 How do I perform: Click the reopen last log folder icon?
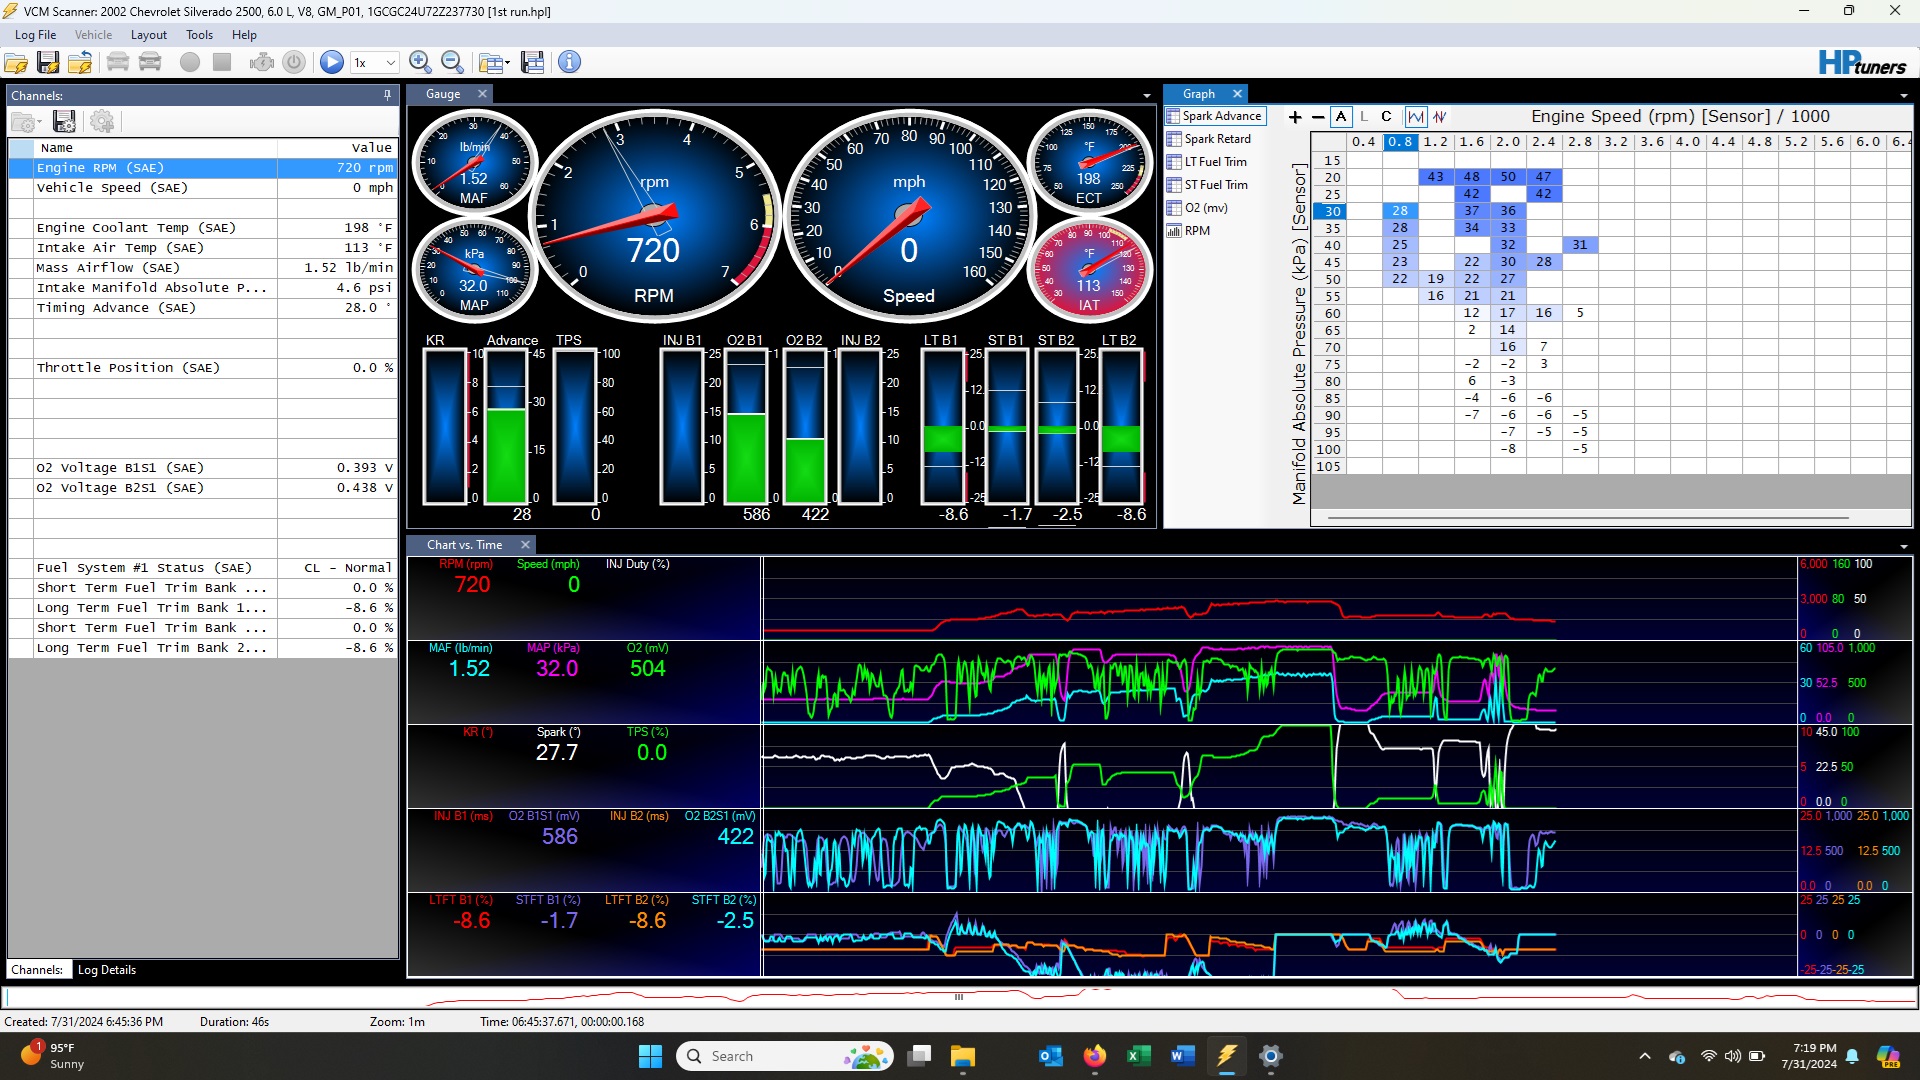point(80,63)
